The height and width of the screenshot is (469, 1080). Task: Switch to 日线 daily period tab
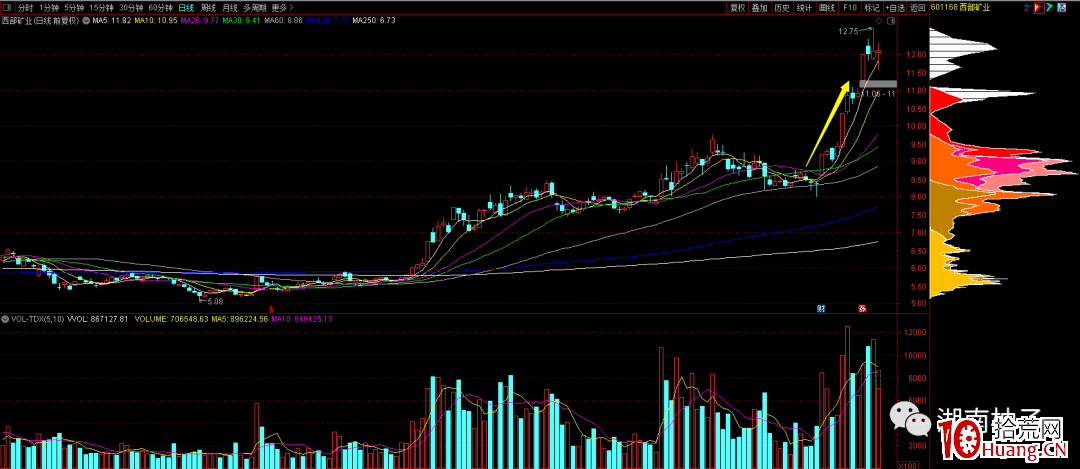pos(186,7)
